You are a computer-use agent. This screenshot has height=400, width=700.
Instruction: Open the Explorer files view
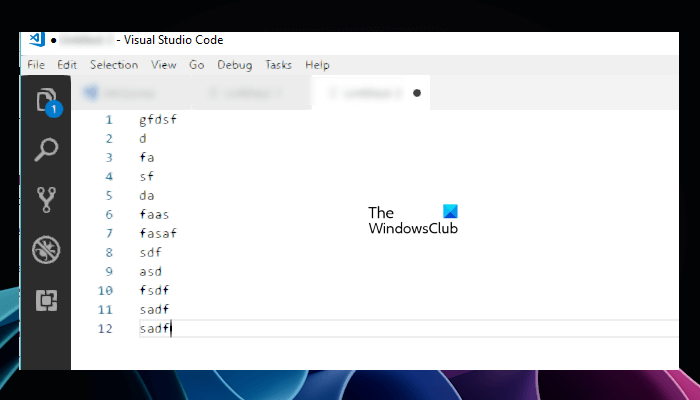[48, 102]
